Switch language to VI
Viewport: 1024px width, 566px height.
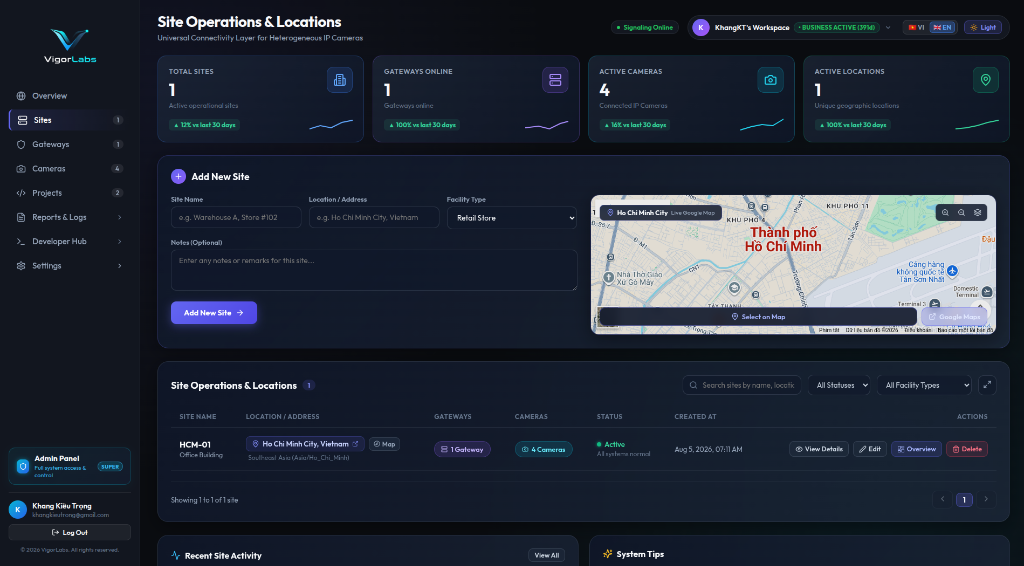click(x=916, y=27)
